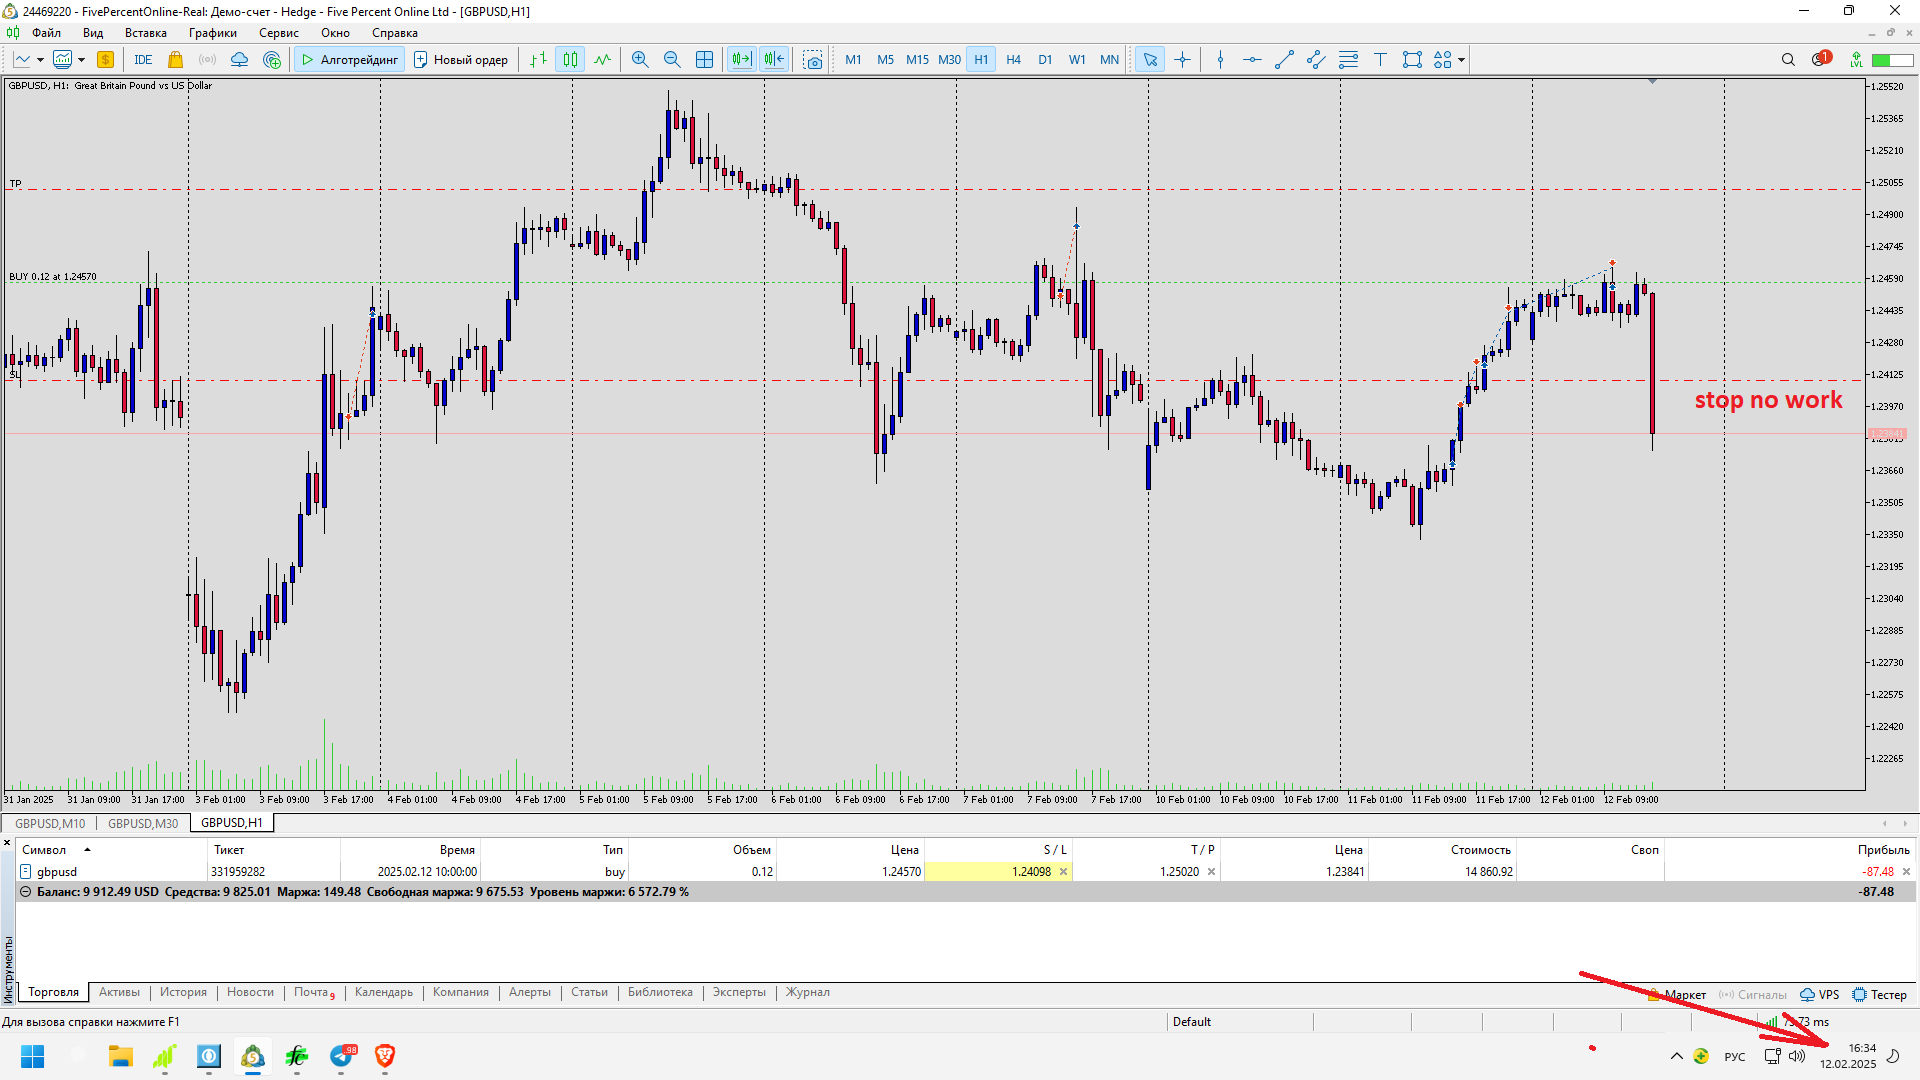Open the tile windows grid icon
The width and height of the screenshot is (1920, 1080).
pos(704,60)
